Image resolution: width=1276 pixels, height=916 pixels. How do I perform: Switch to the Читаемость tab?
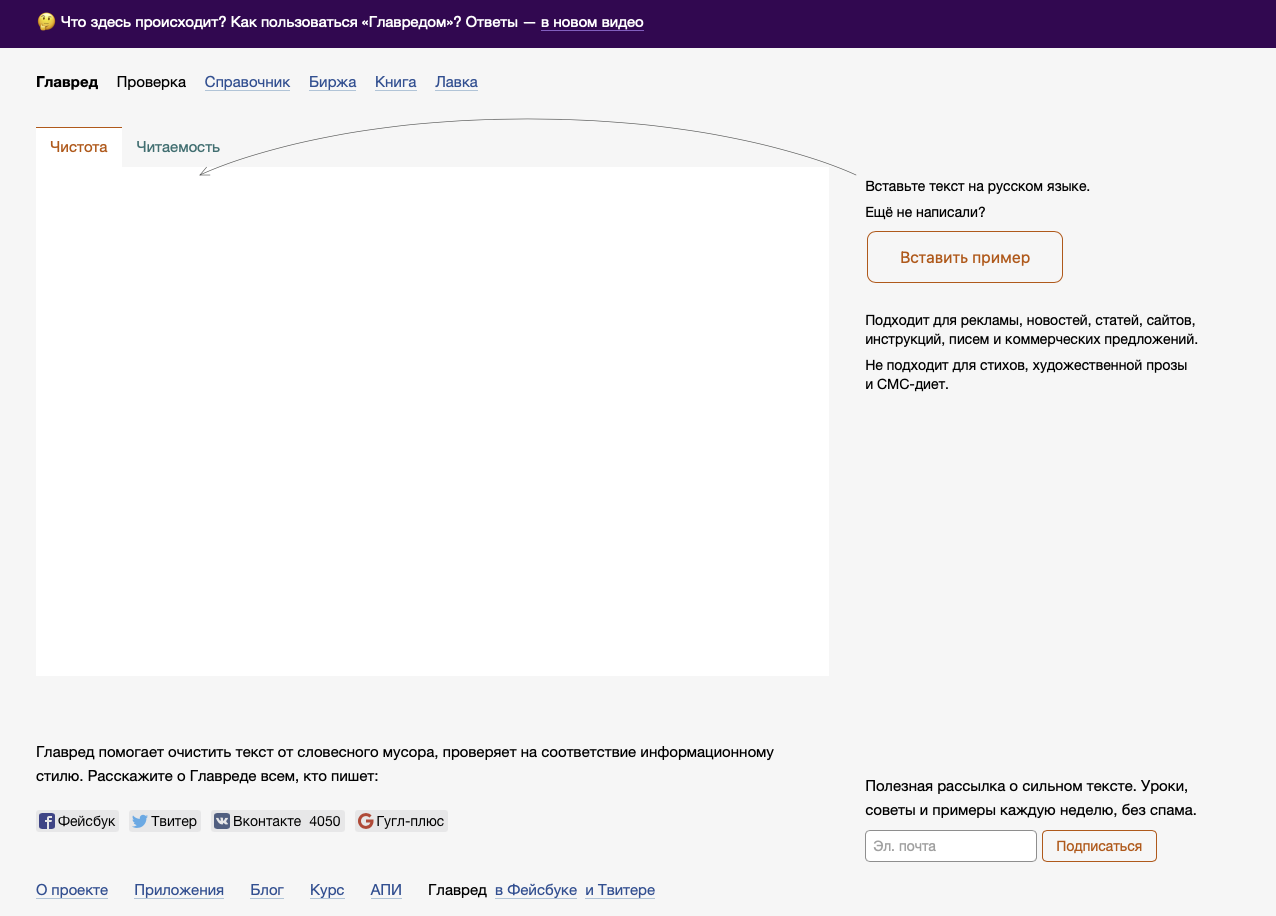click(x=178, y=147)
